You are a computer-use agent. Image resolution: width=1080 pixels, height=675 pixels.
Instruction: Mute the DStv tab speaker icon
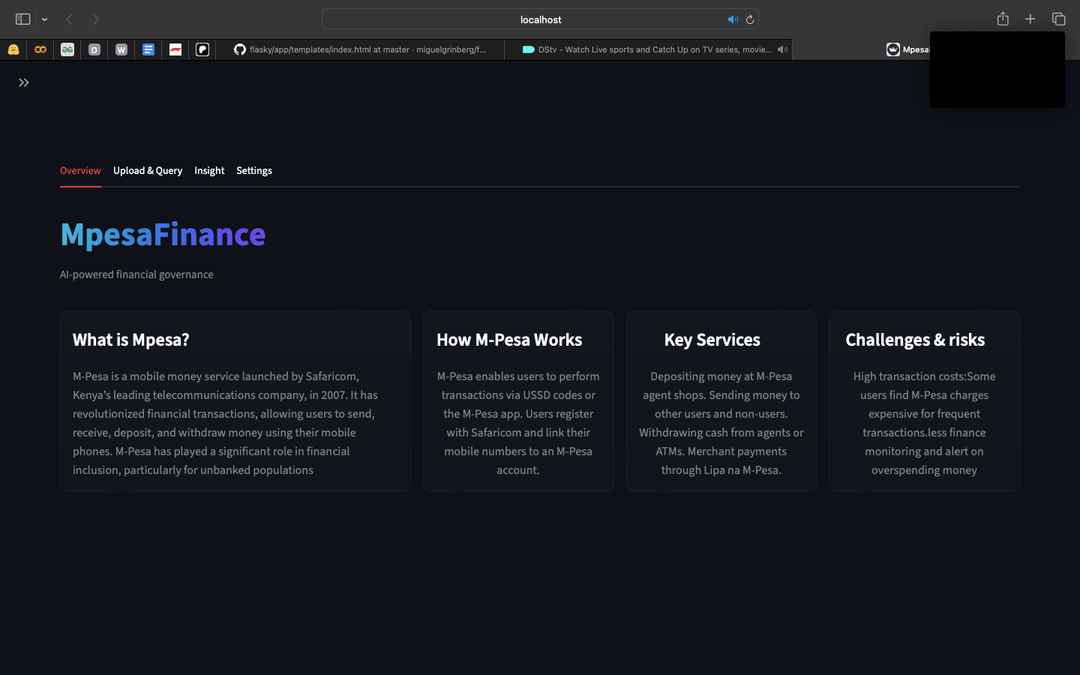pos(782,49)
